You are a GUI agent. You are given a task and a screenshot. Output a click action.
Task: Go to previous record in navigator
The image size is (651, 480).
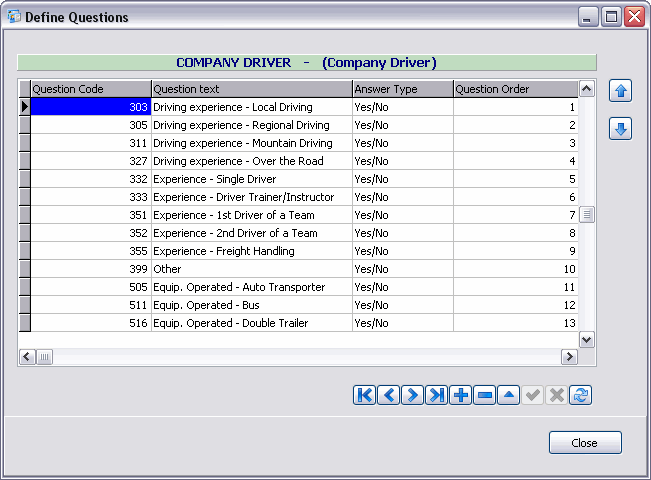(x=388, y=395)
